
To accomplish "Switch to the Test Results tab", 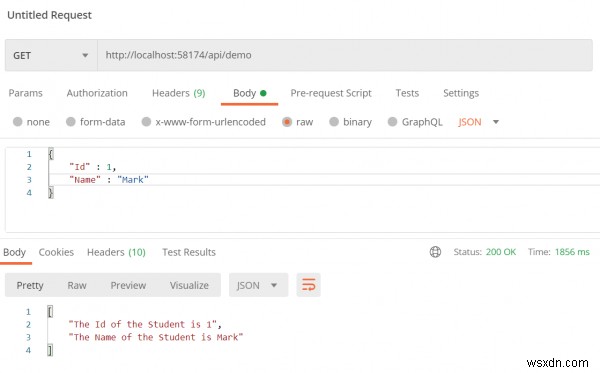I will (x=189, y=252).
